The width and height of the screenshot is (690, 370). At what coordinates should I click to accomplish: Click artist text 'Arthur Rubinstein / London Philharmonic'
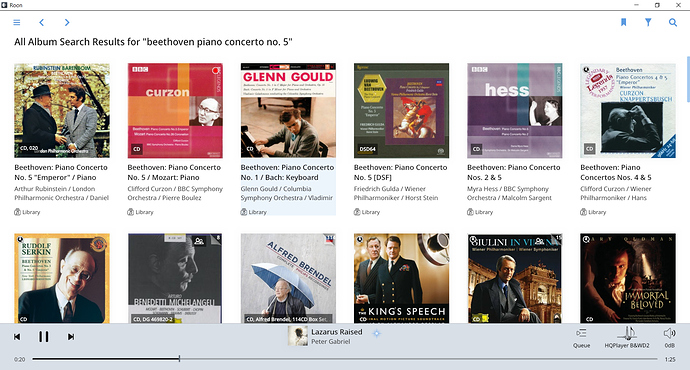[x=62, y=193]
